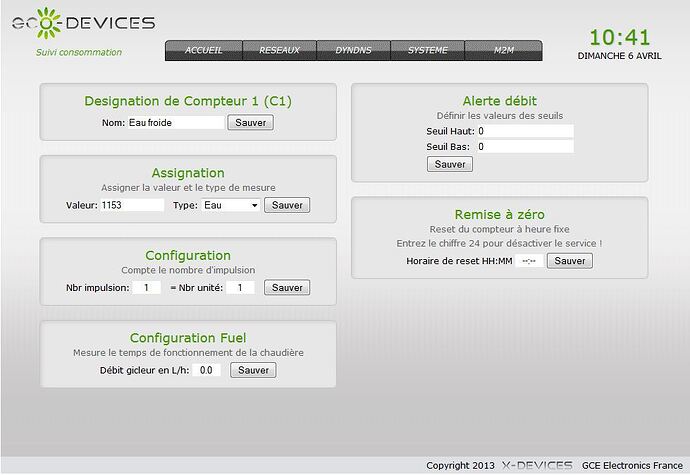Image resolution: width=690 pixels, height=475 pixels.
Task: Go to the SYSTEME tab
Action: [x=429, y=50]
